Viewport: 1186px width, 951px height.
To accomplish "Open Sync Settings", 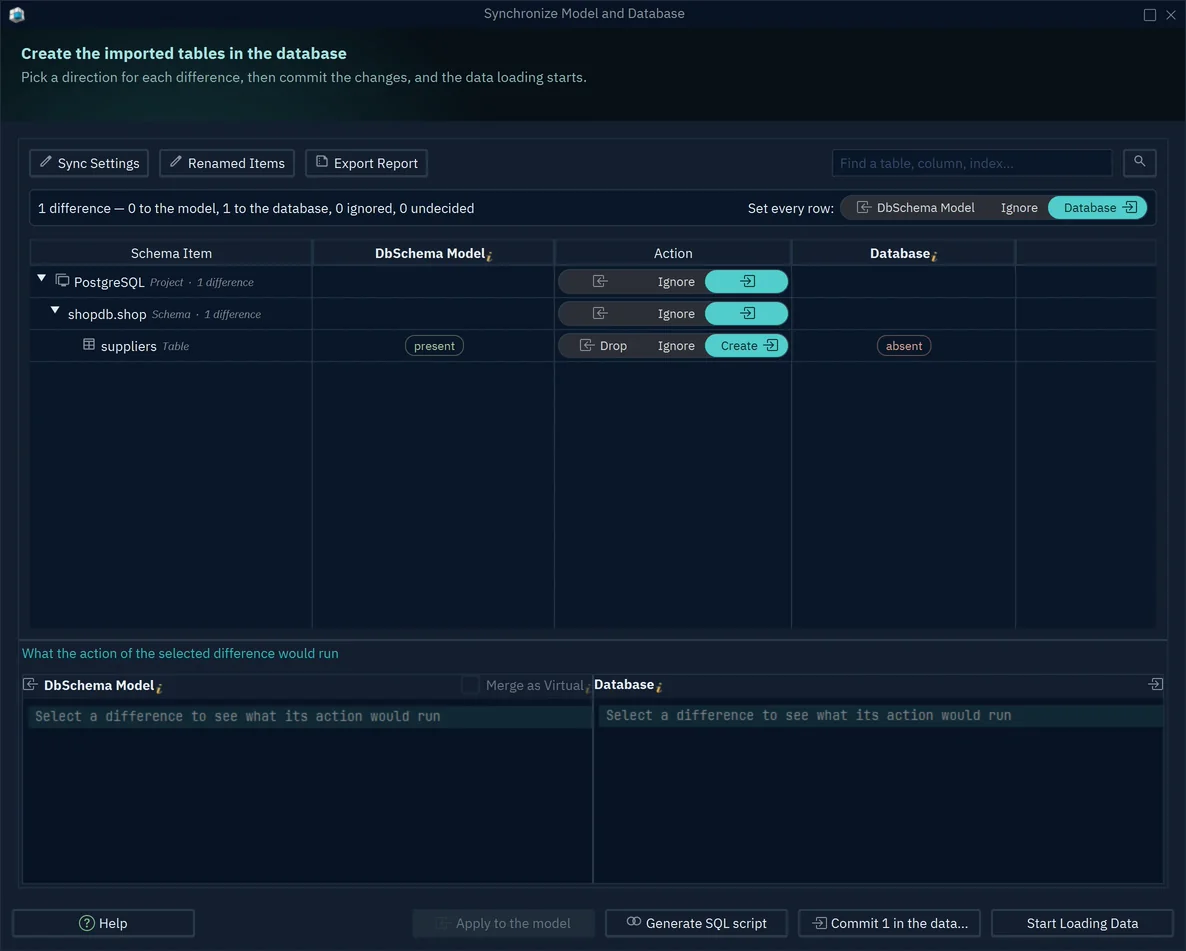I will (x=89, y=163).
